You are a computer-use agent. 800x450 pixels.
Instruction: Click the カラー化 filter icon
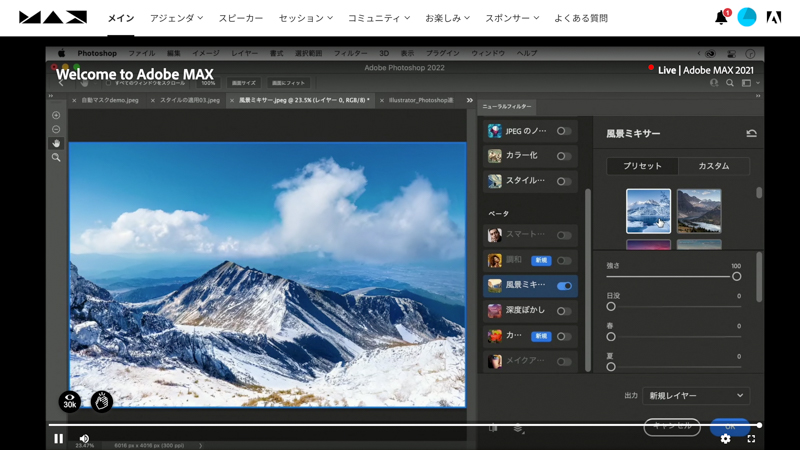(x=494, y=156)
